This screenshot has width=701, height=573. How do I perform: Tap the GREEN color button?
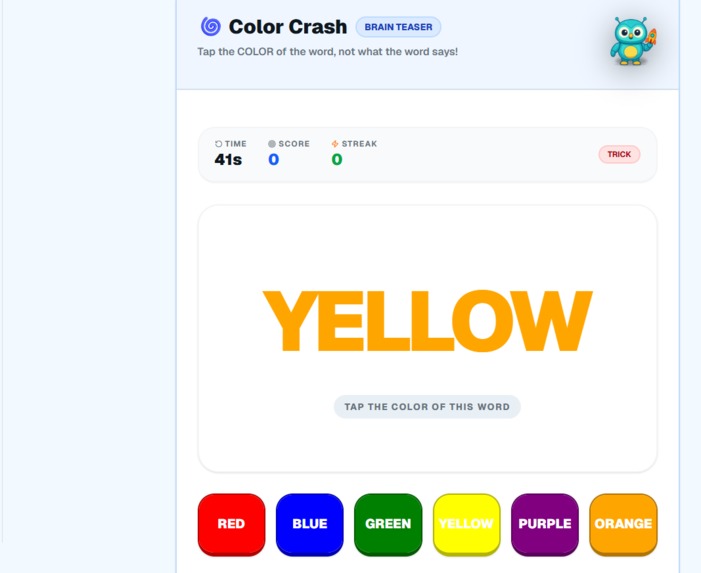(x=388, y=524)
